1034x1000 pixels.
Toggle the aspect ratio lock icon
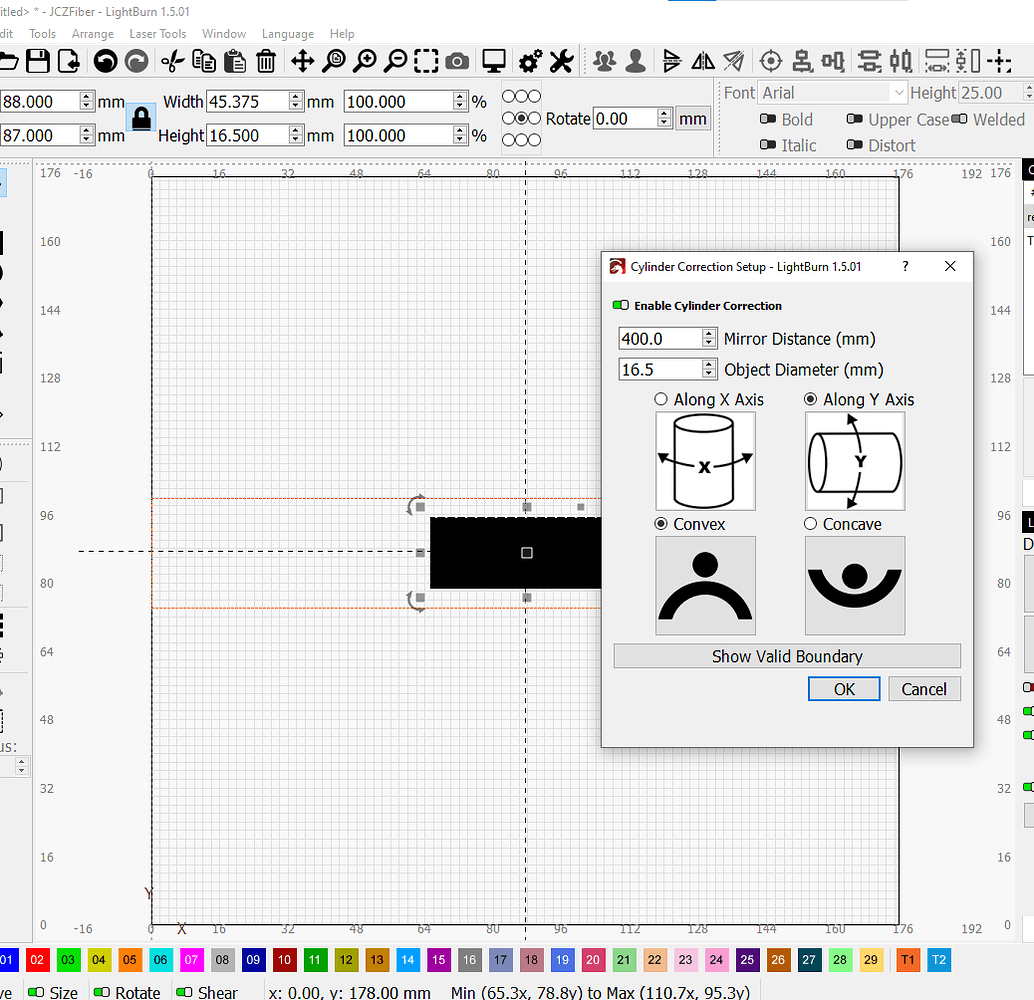tap(141, 119)
